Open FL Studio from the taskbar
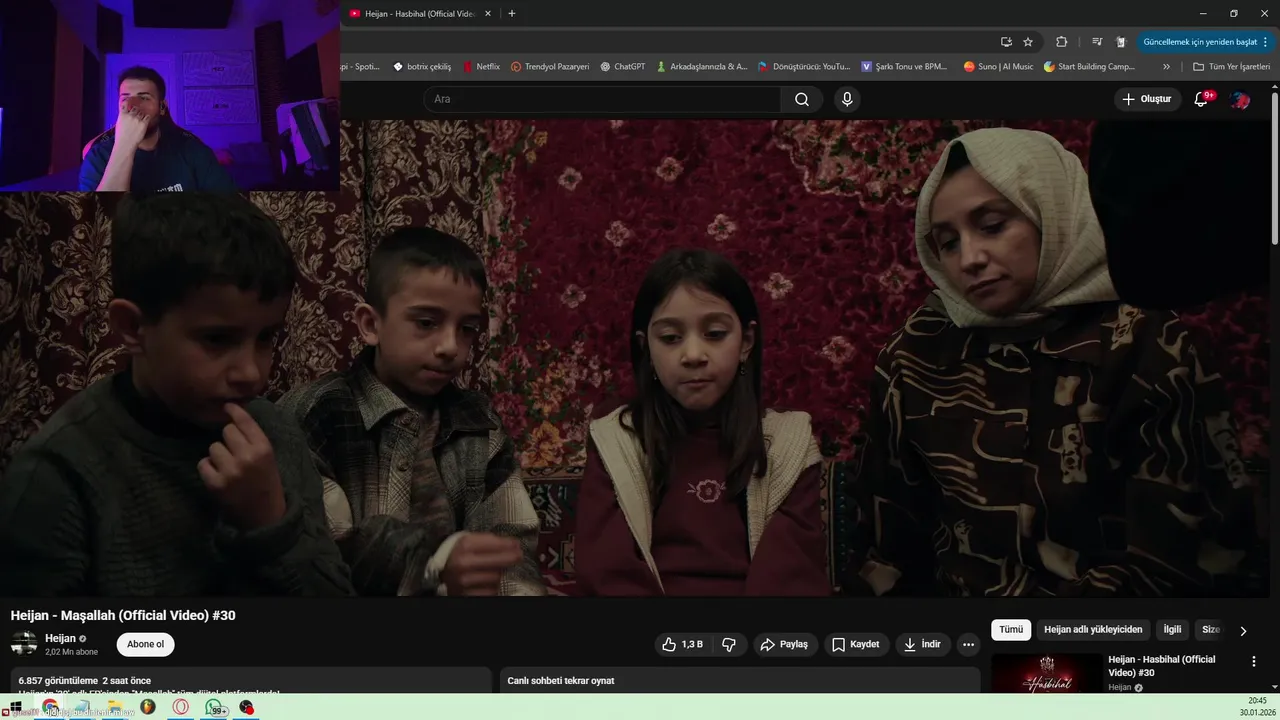Image resolution: width=1280 pixels, height=720 pixels. tap(147, 707)
